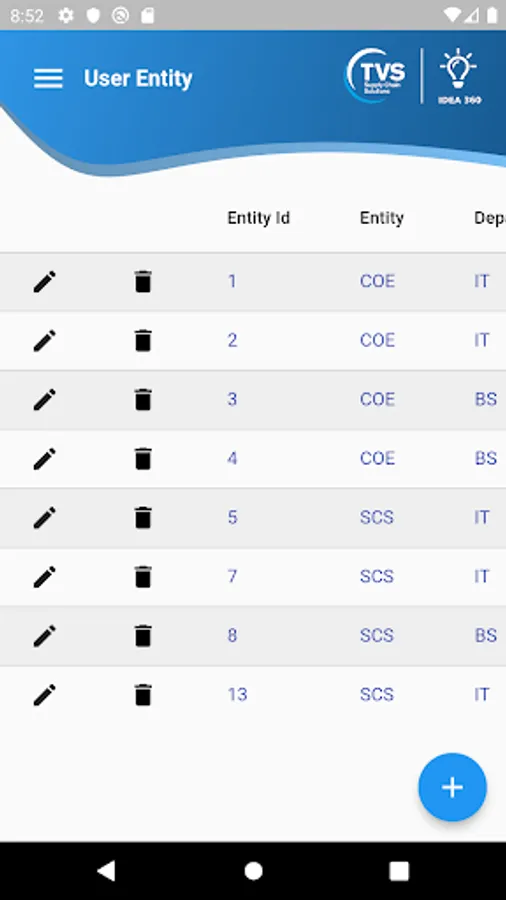The height and width of the screenshot is (900, 506).
Task: Click BS department in row 4
Action: pyautogui.click(x=486, y=459)
